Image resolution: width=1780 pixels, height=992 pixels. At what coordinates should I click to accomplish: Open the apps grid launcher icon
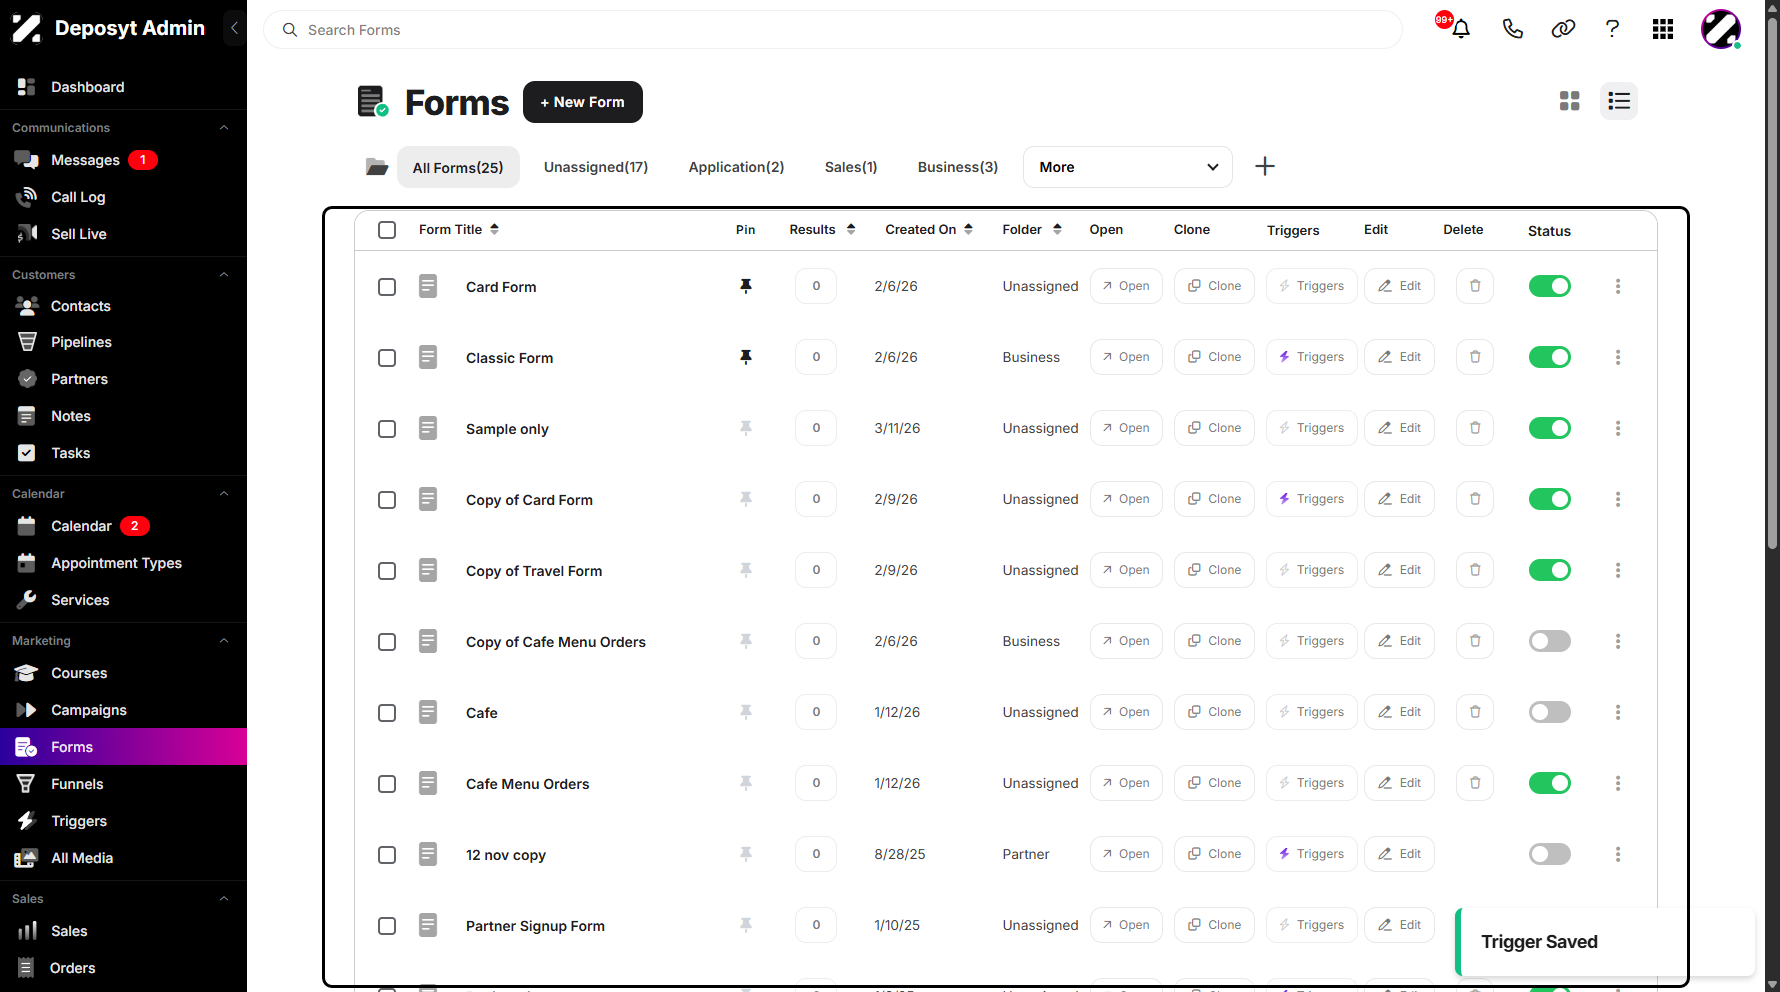click(x=1663, y=29)
